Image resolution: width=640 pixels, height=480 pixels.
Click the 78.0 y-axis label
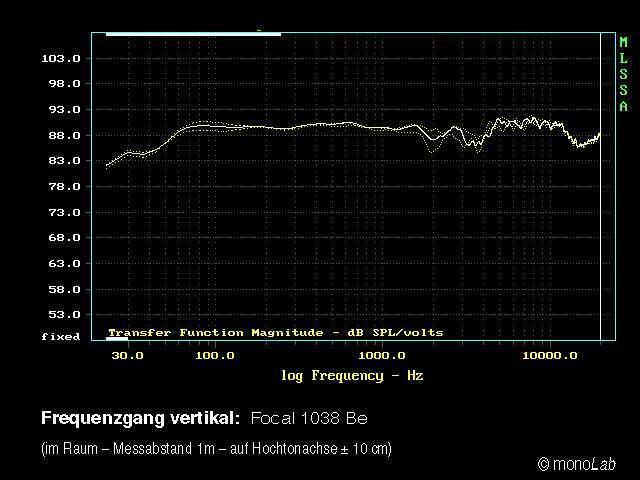[x=64, y=187]
